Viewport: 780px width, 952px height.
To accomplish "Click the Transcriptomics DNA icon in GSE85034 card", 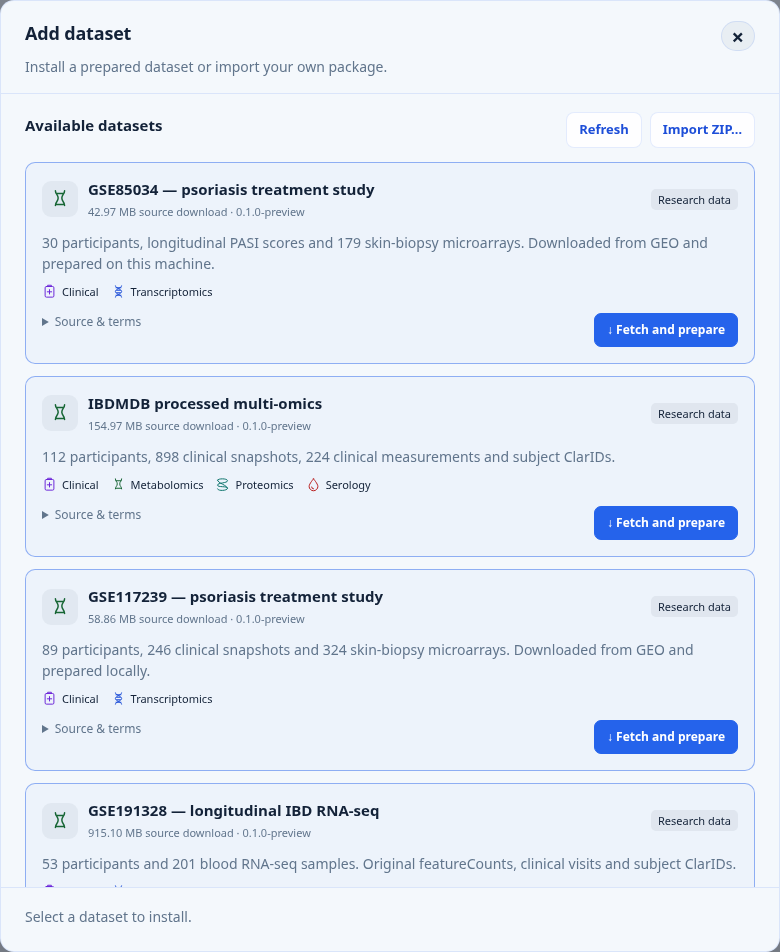I will [118, 292].
